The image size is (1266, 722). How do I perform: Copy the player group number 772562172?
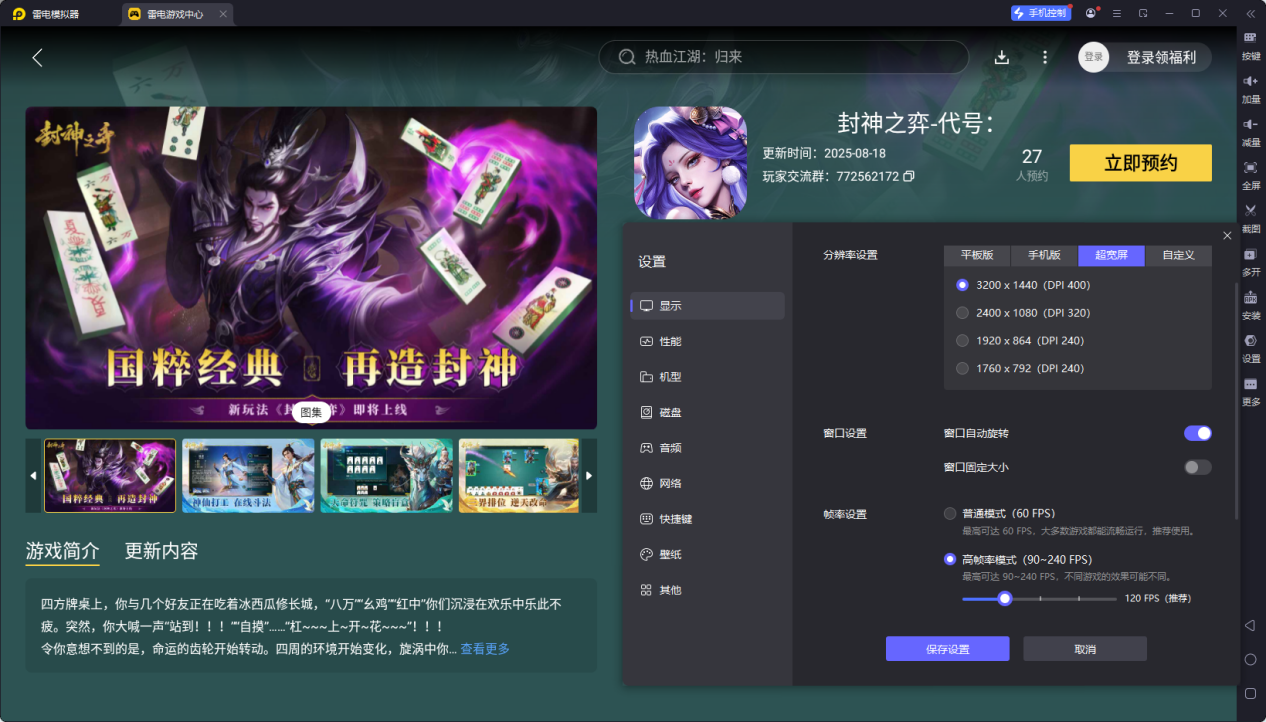(x=909, y=176)
